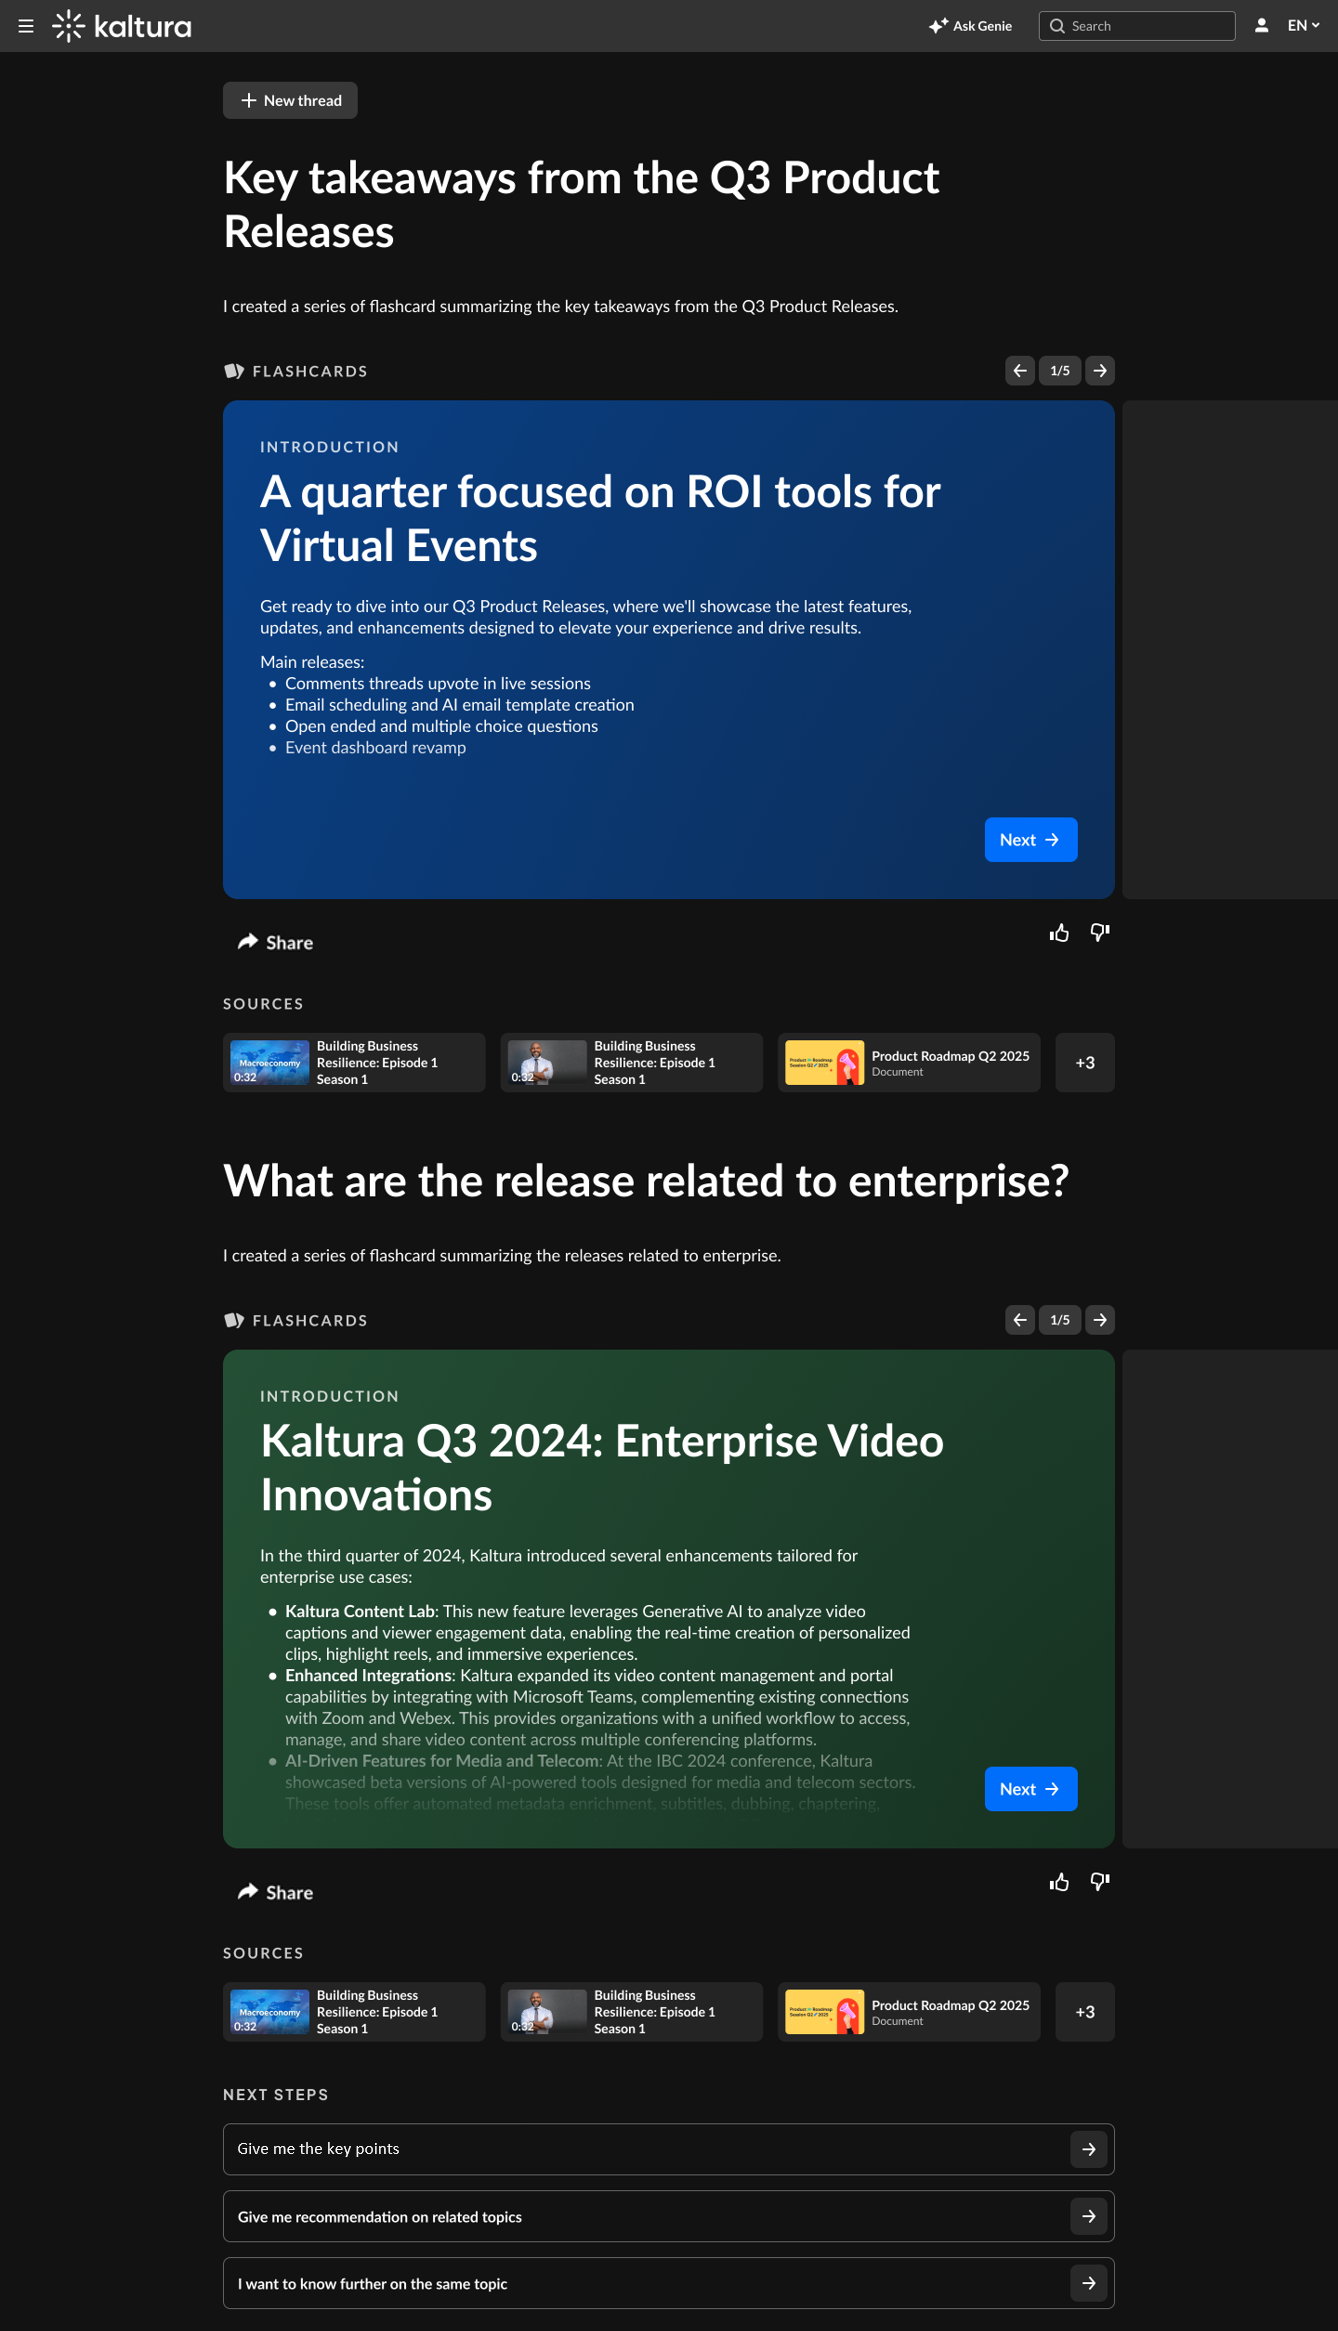Click the heading 'Key takeaways from the Q3 Product Releases'
Image resolution: width=1338 pixels, height=2331 pixels.
click(x=581, y=204)
